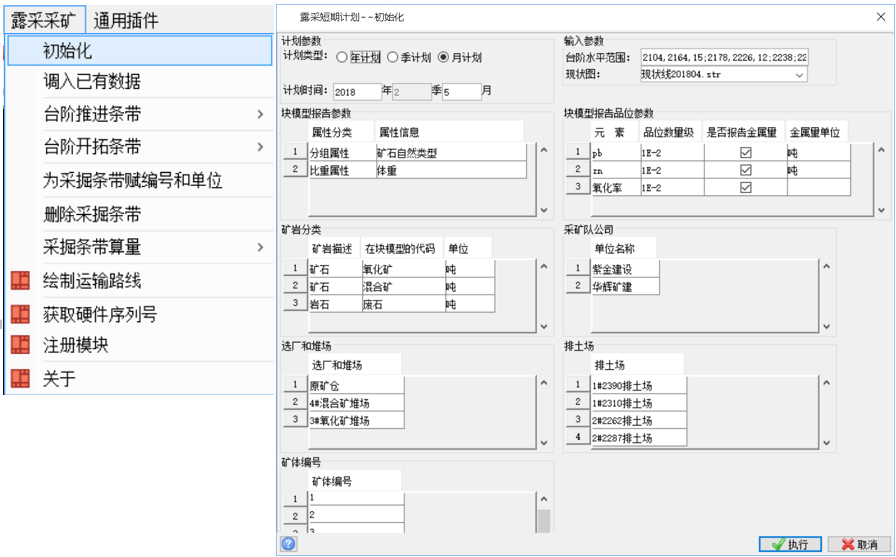Click the icon next to 获取硬件序列号
This screenshot has width=896, height=557.
pos(20,314)
